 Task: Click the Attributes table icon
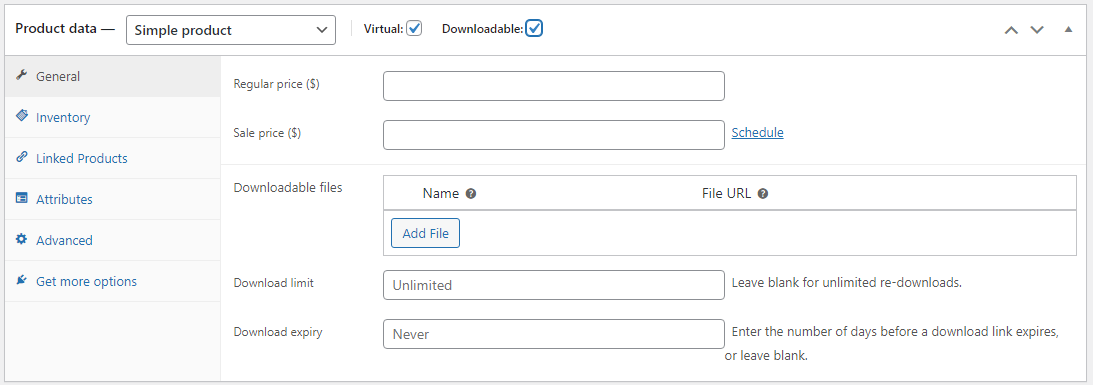coord(22,199)
